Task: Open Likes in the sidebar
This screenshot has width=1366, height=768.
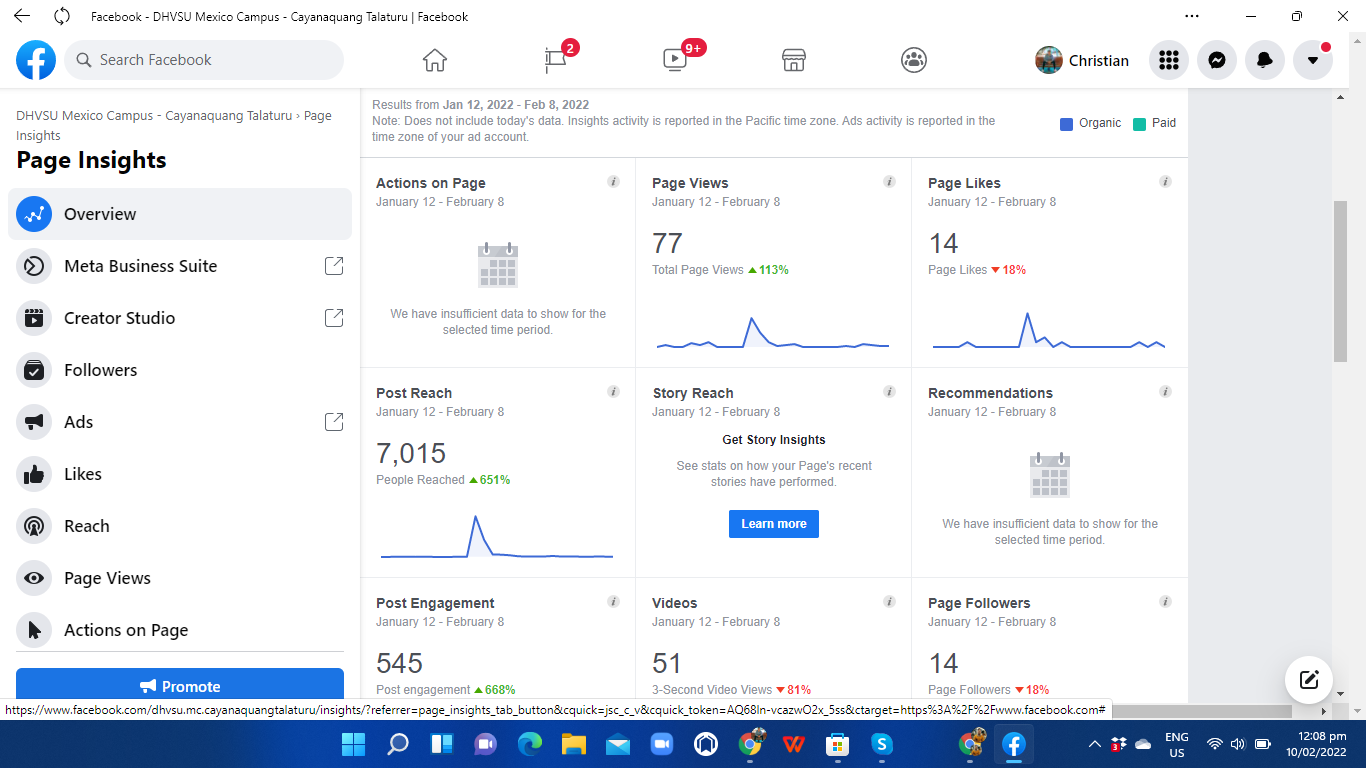Action: [180, 474]
